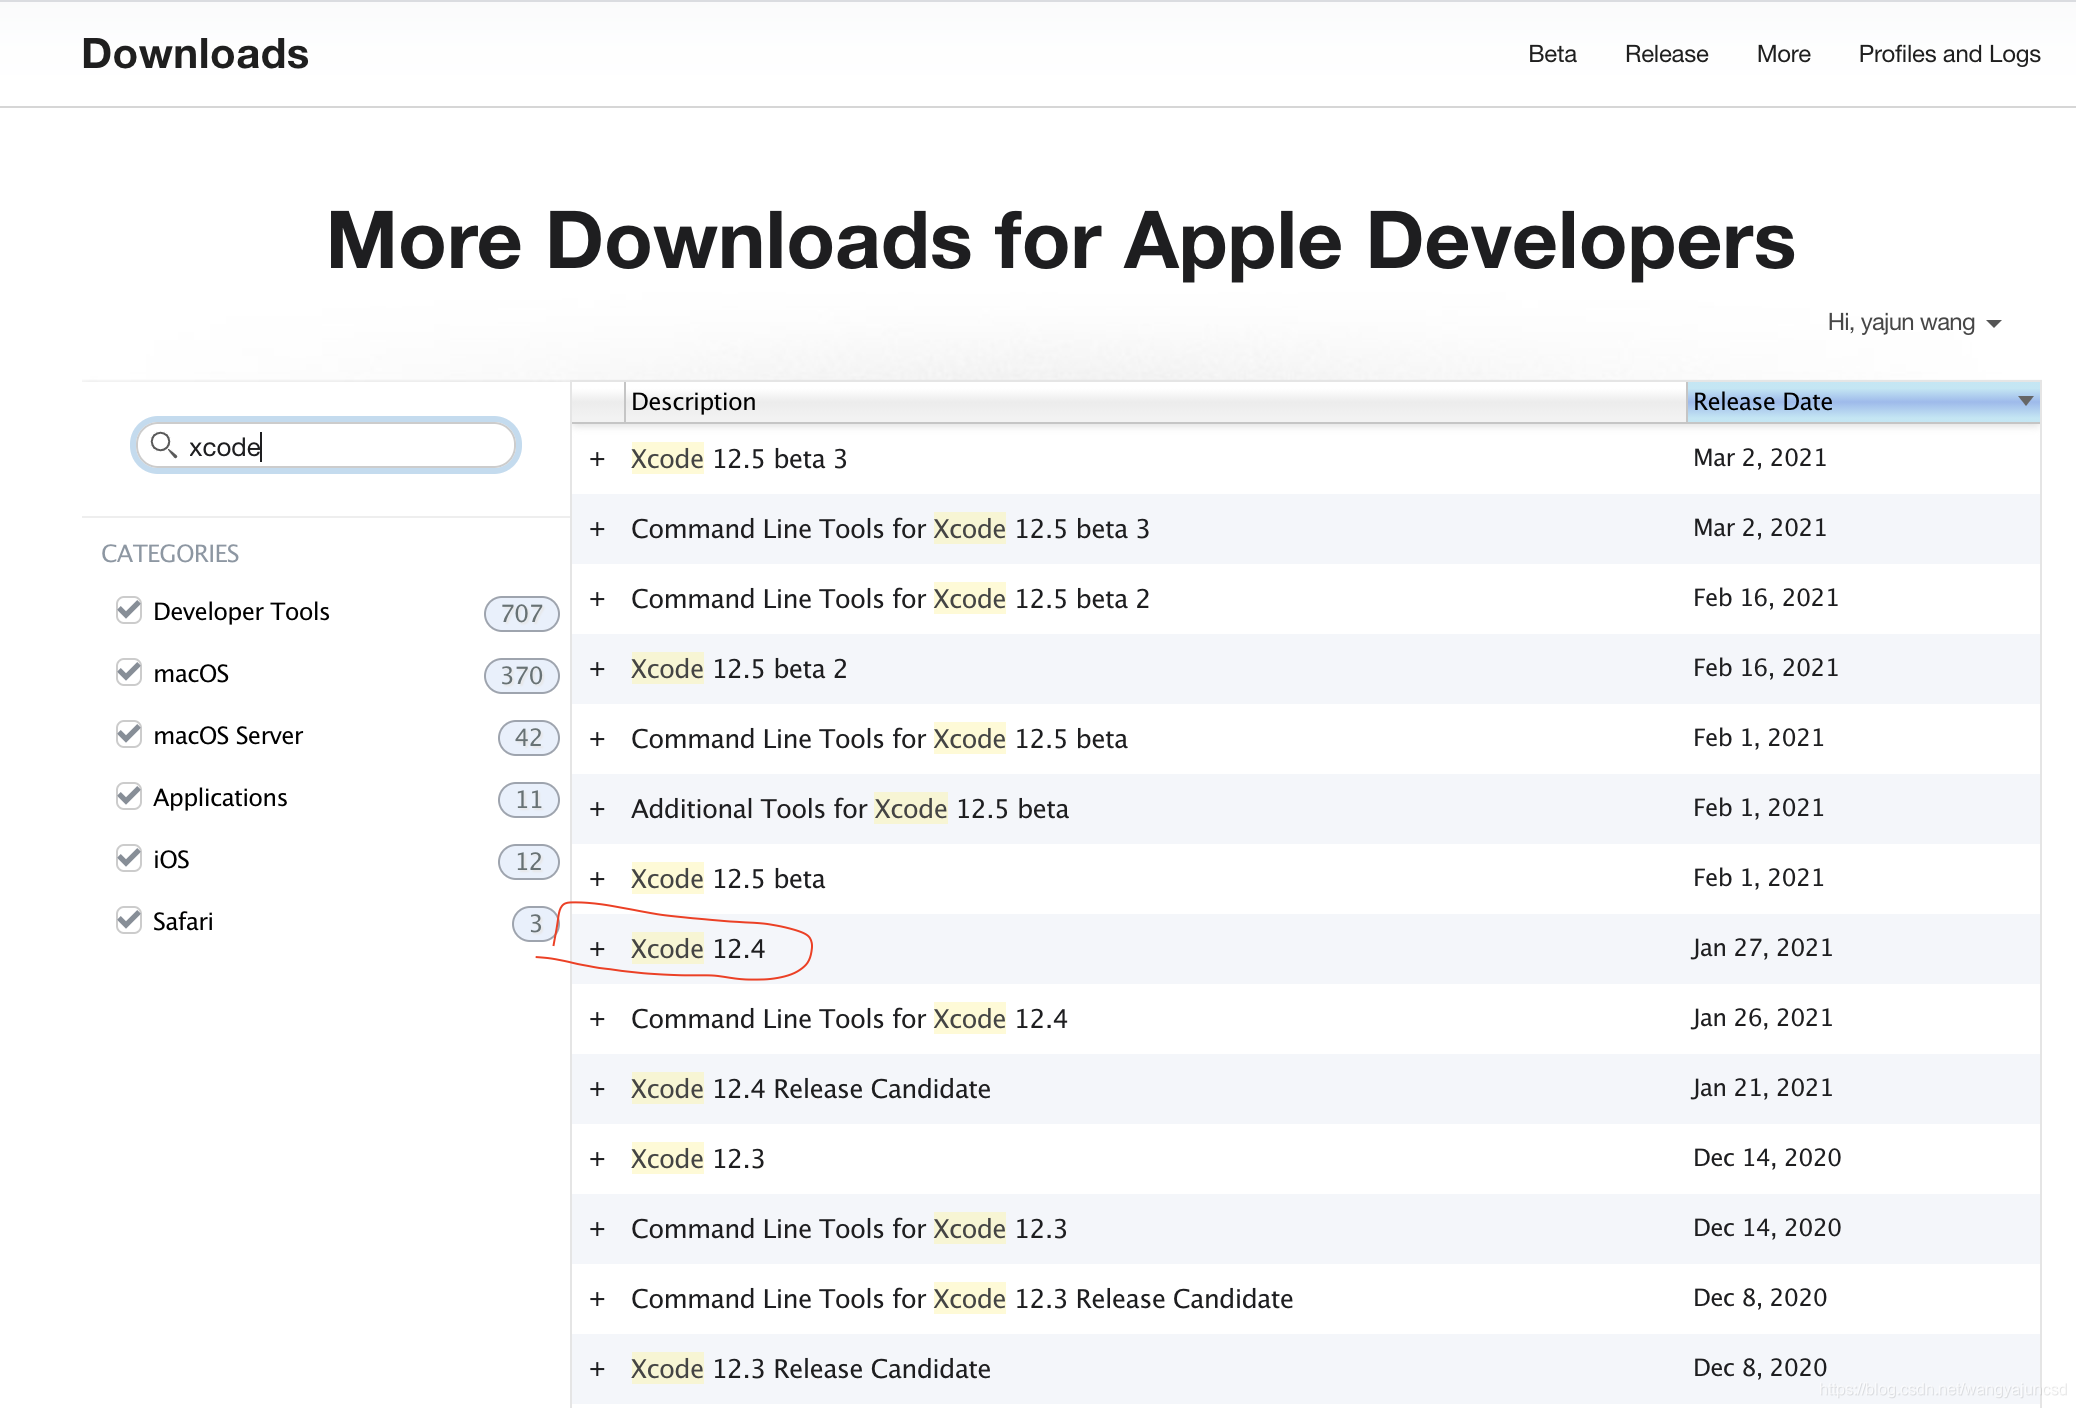Click the search magnifier icon

(x=165, y=445)
